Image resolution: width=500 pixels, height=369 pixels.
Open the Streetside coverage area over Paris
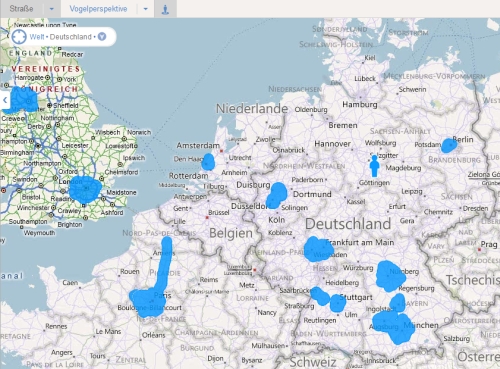pyautogui.click(x=147, y=303)
